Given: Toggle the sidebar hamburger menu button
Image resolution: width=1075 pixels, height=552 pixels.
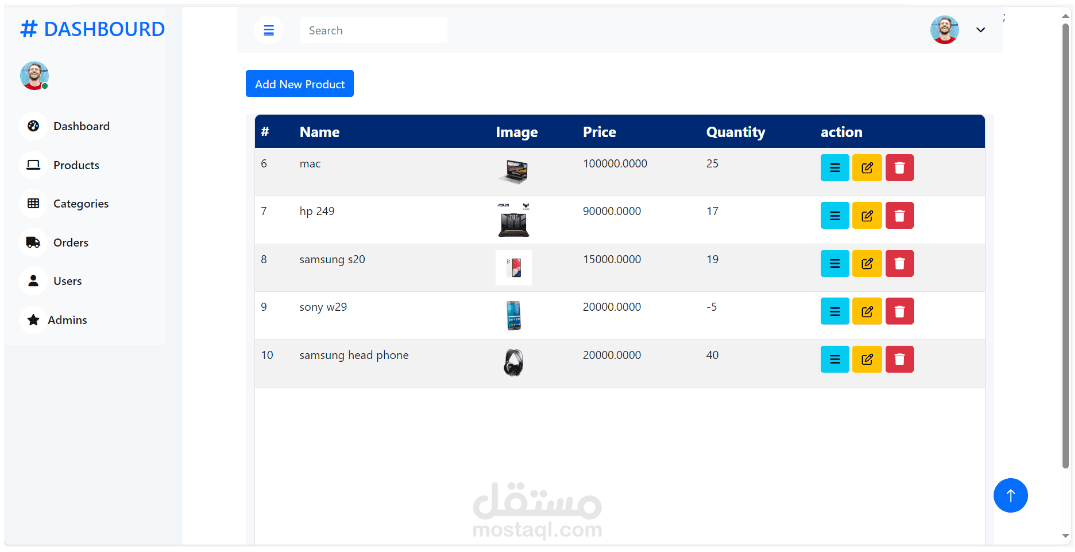Looking at the screenshot, I should pos(268,30).
